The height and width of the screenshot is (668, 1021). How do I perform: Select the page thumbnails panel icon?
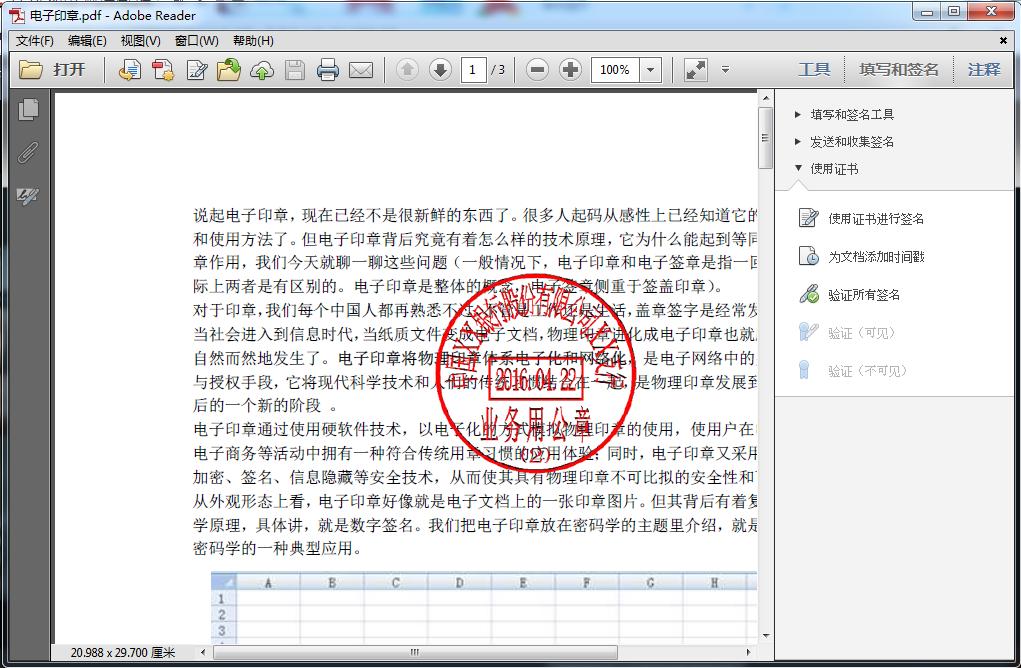coord(30,107)
